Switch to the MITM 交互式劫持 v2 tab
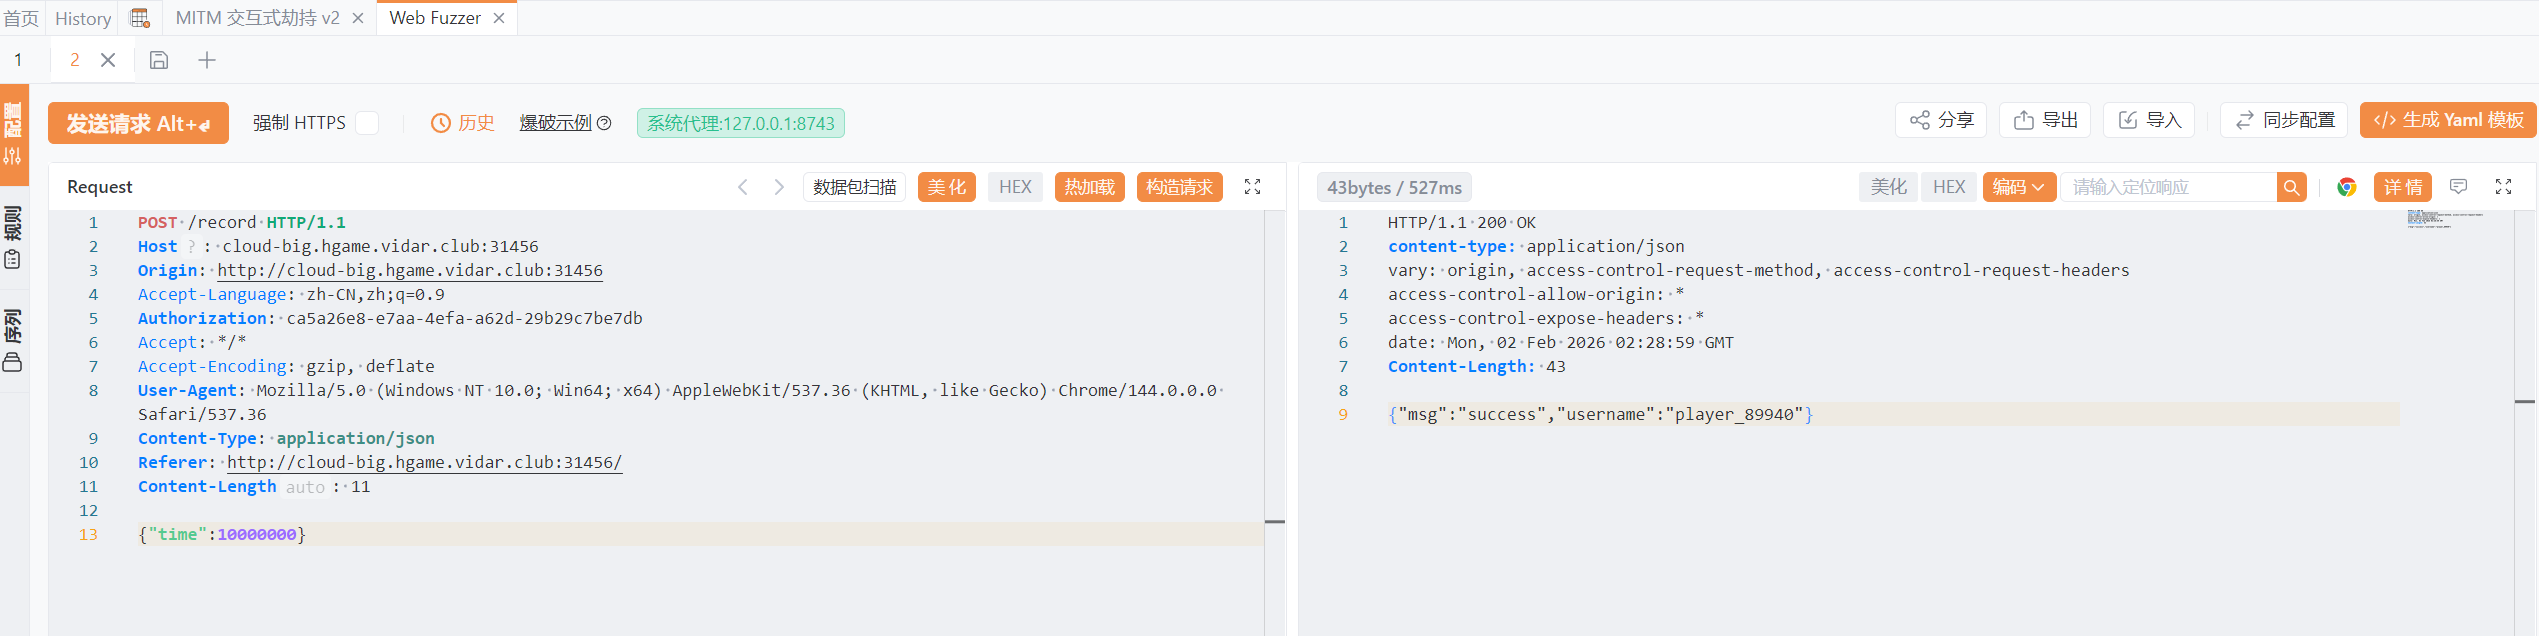The height and width of the screenshot is (636, 2539). (257, 18)
